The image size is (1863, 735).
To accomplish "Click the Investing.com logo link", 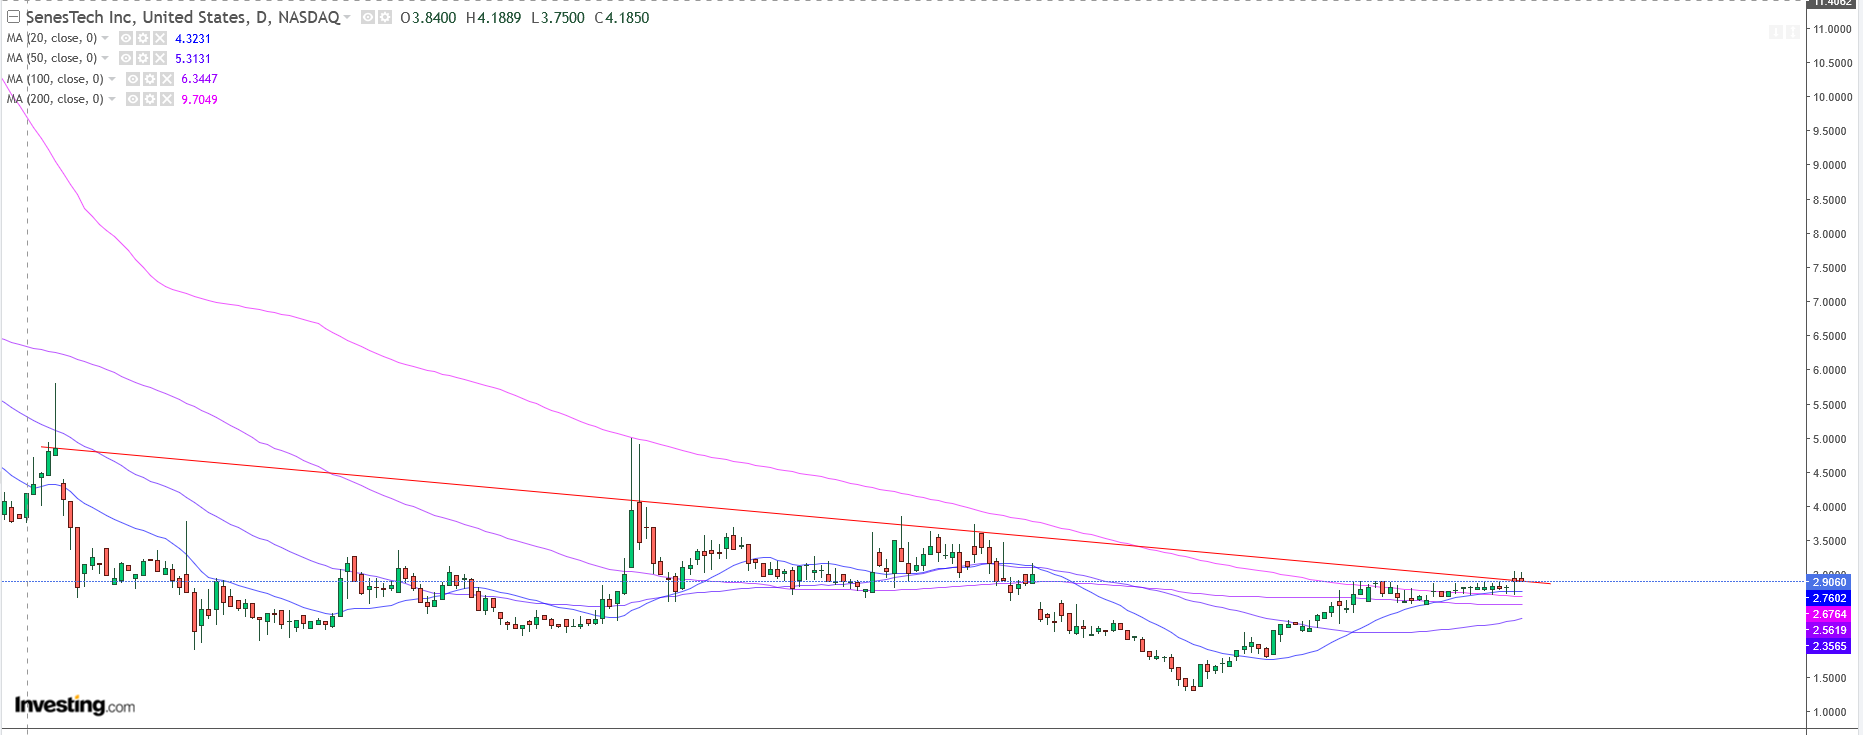I will click(x=74, y=705).
